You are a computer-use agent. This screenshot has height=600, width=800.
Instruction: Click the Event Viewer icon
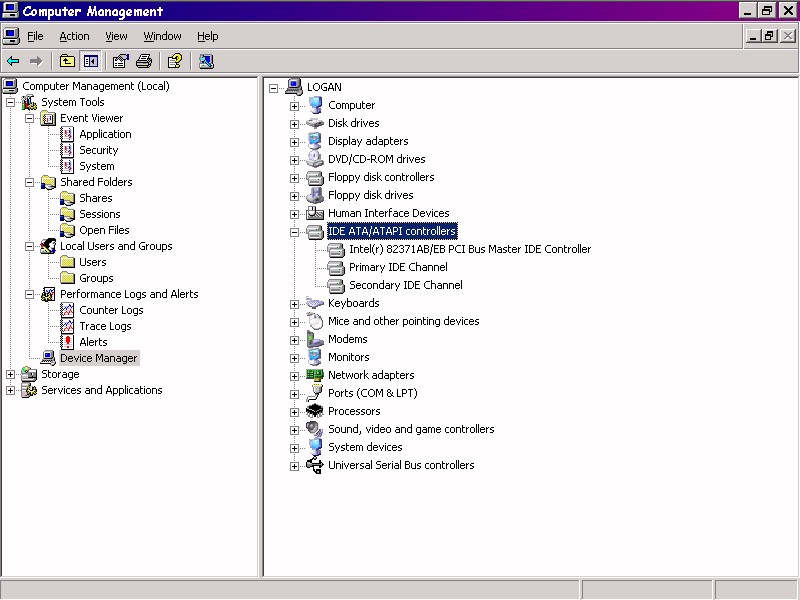point(48,118)
